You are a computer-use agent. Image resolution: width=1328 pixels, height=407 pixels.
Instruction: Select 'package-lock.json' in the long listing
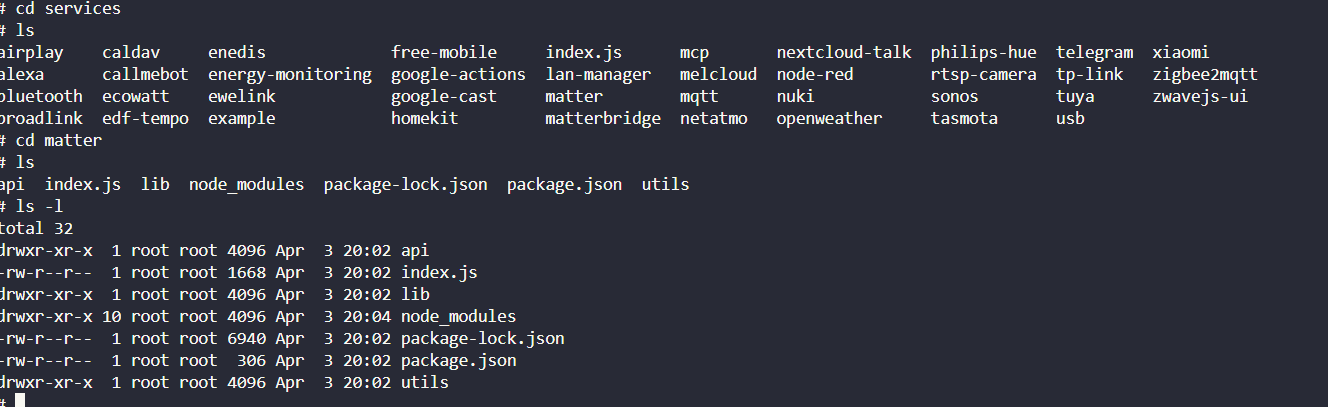point(482,339)
